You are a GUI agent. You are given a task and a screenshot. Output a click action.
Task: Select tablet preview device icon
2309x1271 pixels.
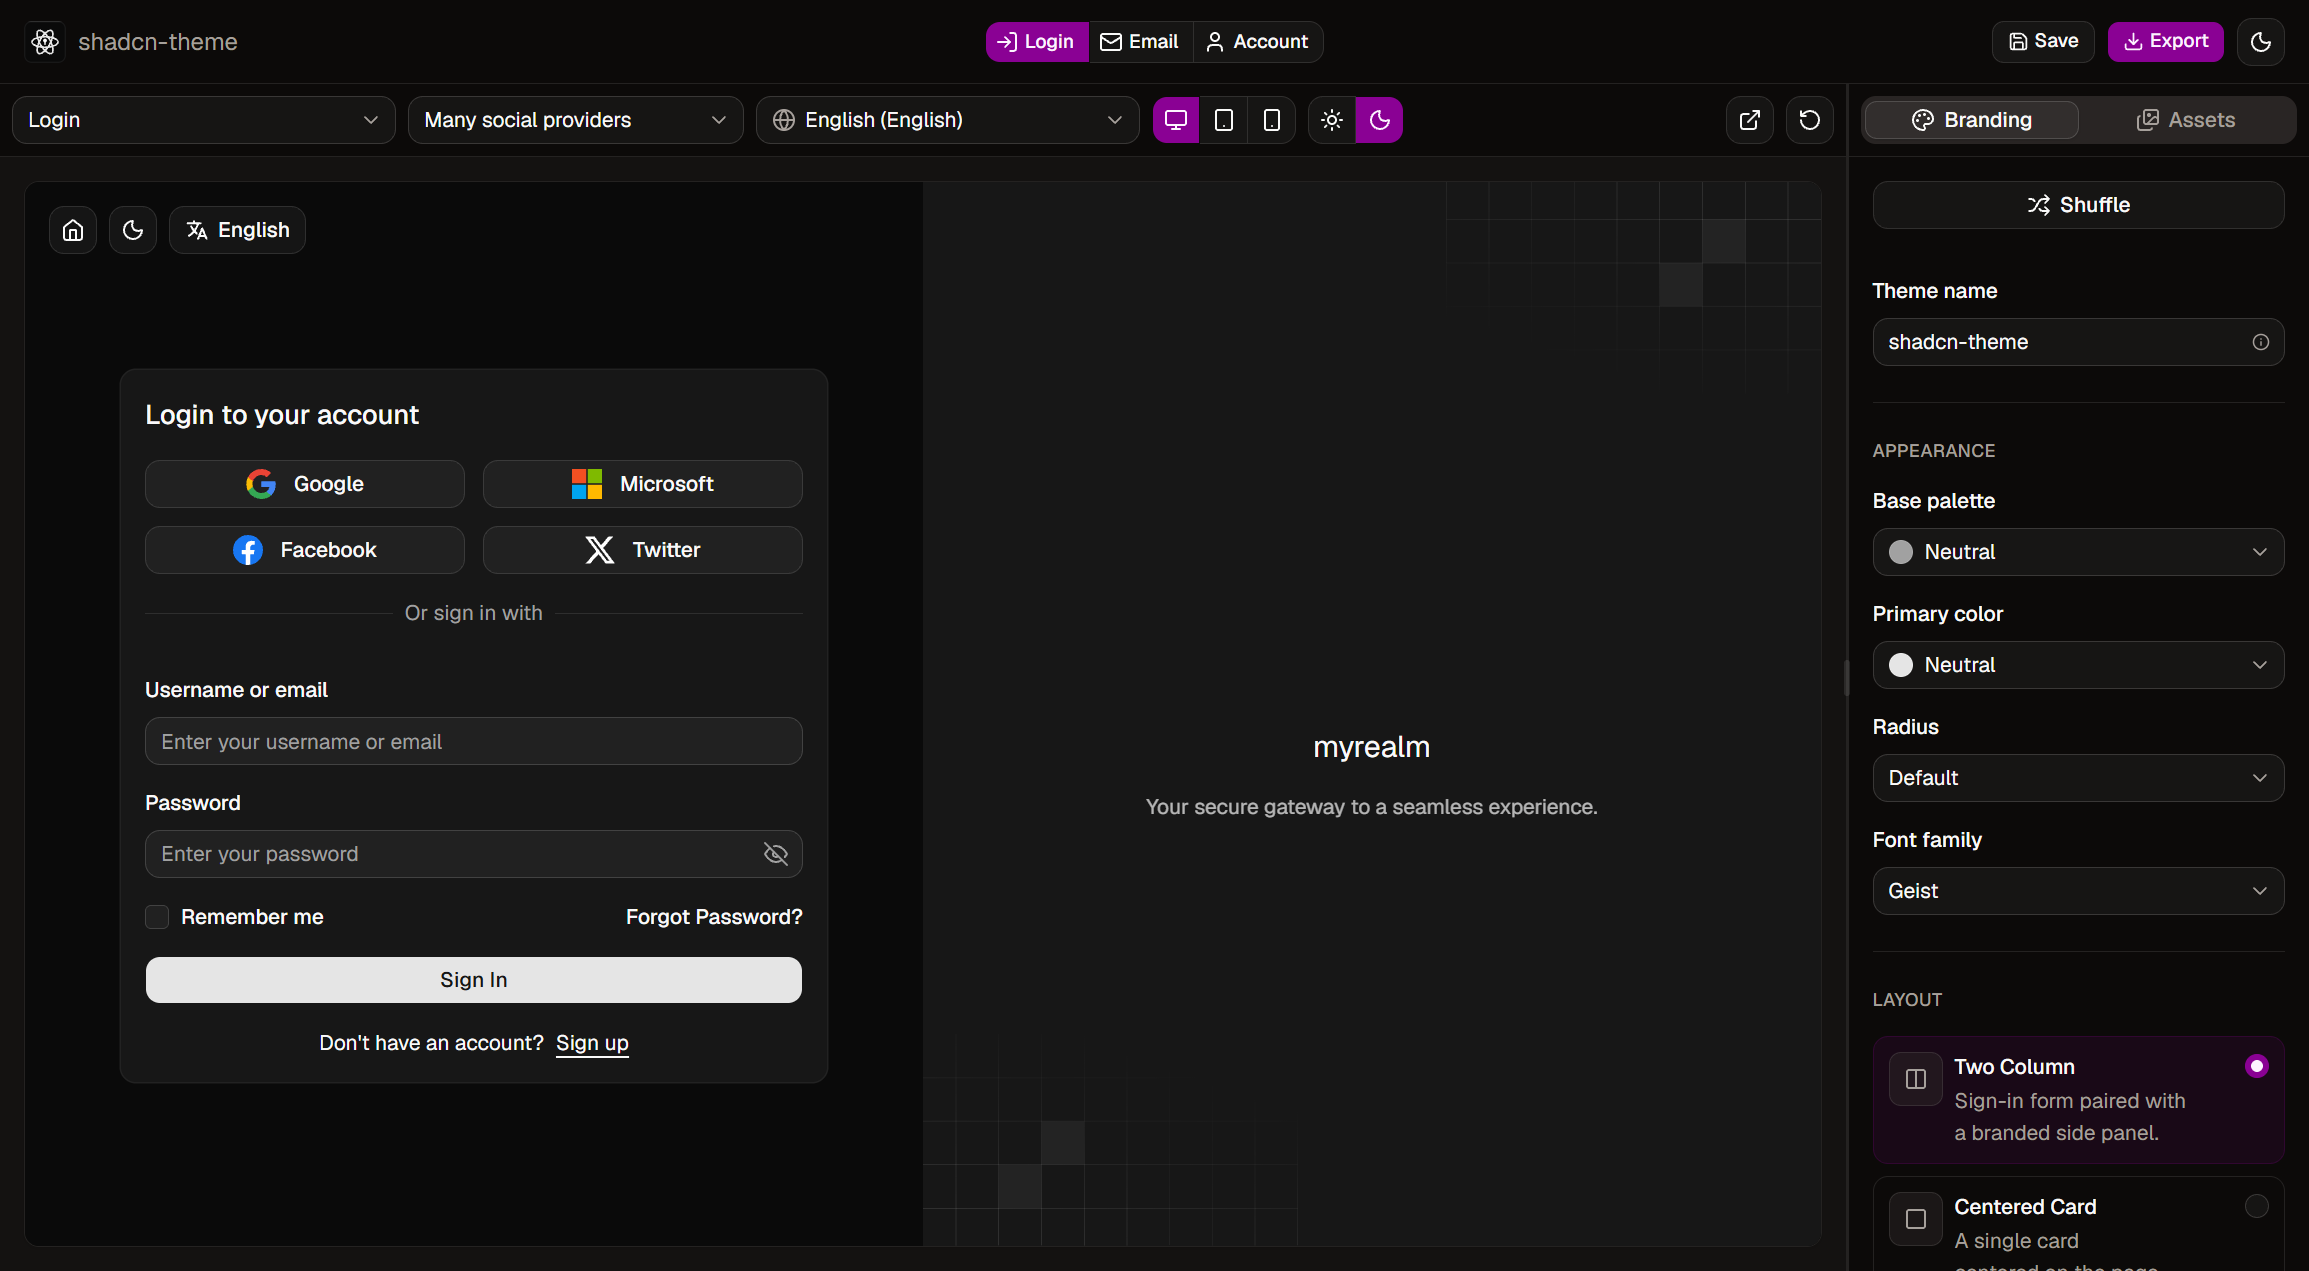[x=1223, y=120]
